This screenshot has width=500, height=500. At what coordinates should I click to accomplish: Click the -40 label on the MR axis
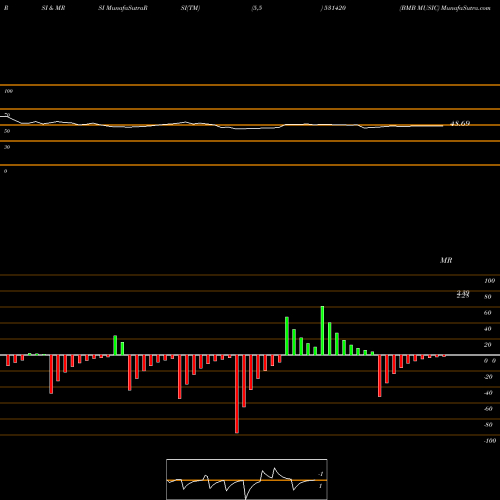point(488,393)
